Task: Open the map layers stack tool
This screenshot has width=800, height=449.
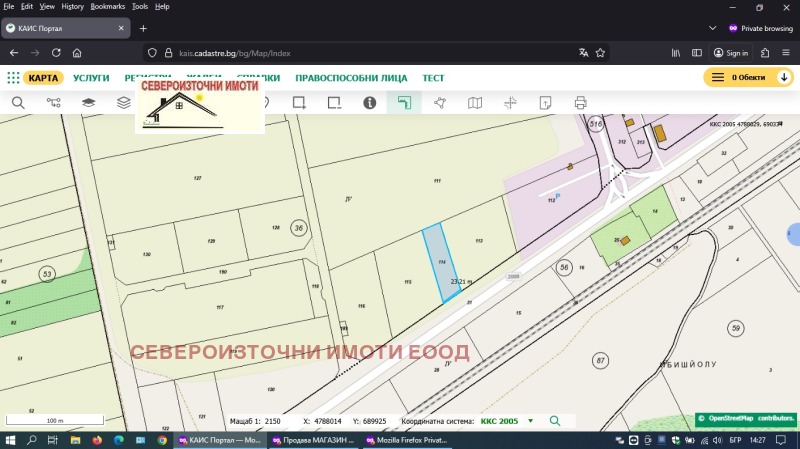Action: 88,102
